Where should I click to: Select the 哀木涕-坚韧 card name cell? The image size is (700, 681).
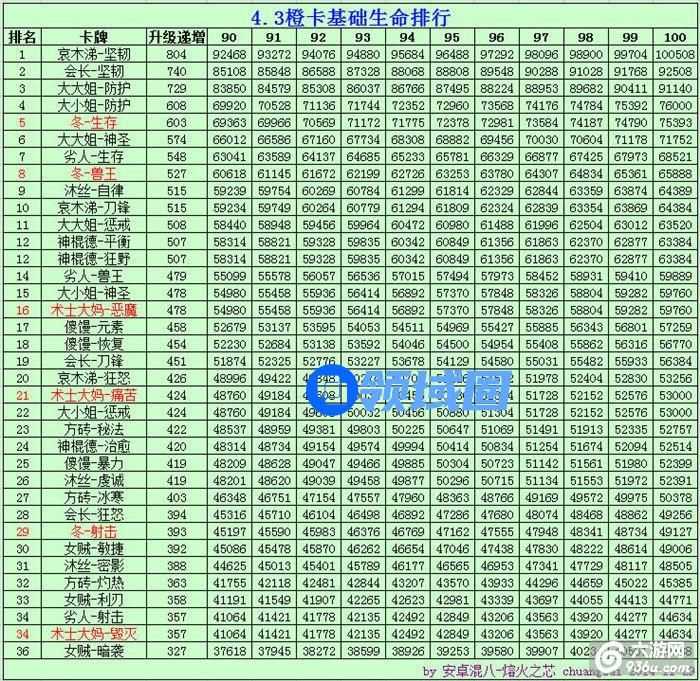[93, 53]
